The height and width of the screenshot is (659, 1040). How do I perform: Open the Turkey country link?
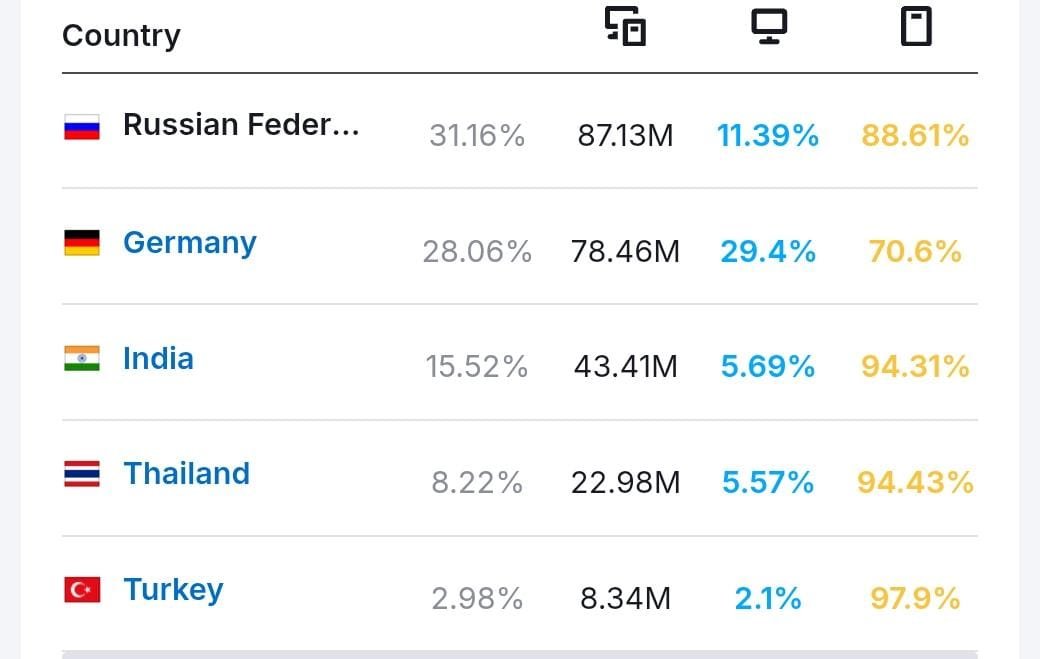tap(173, 590)
